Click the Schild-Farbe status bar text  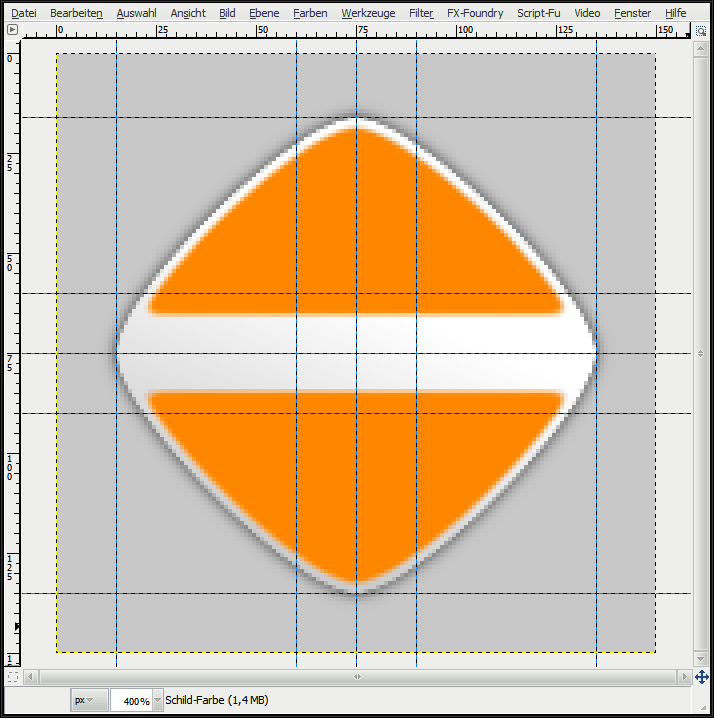pyautogui.click(x=217, y=700)
